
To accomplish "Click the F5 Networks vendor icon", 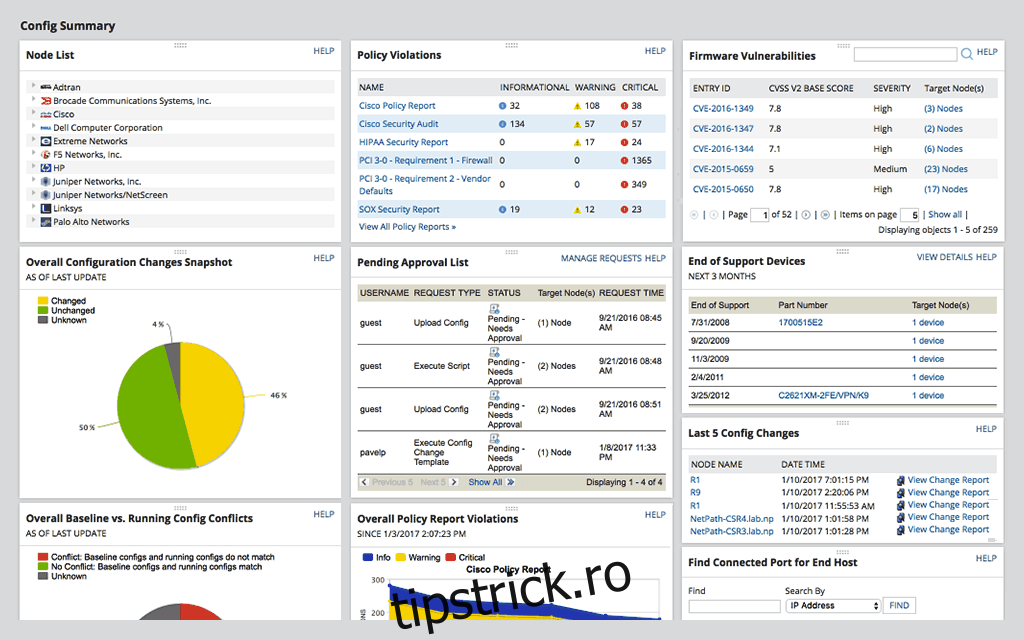I will pyautogui.click(x=45, y=155).
